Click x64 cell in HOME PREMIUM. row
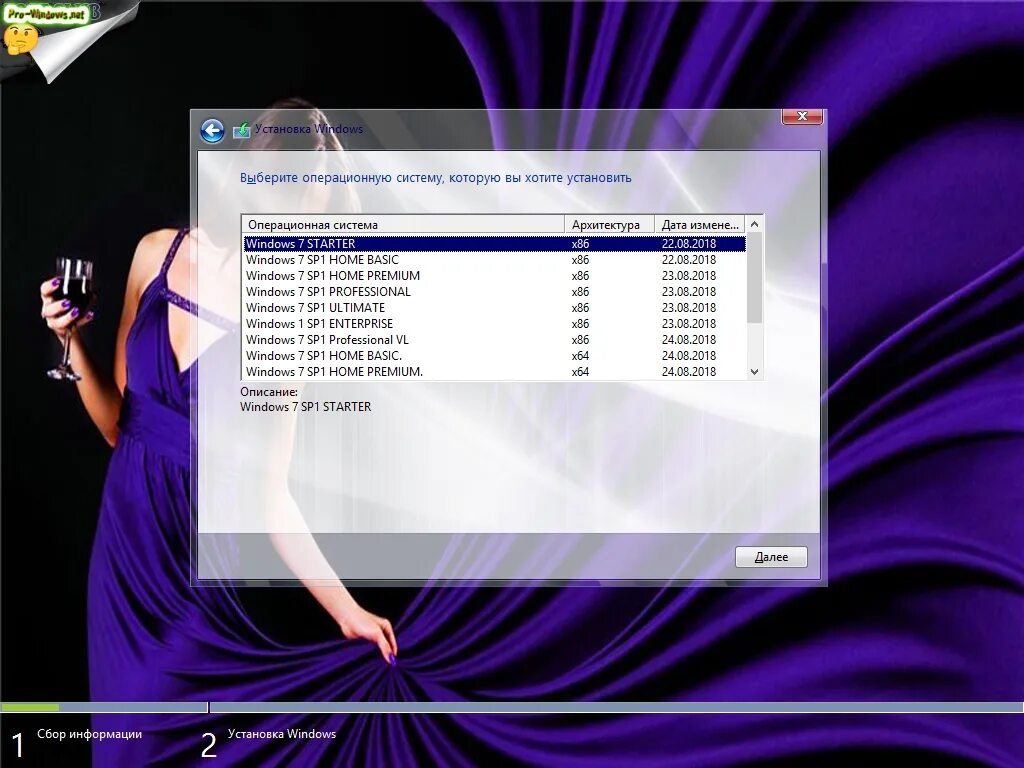The width and height of the screenshot is (1024, 768). coord(581,372)
